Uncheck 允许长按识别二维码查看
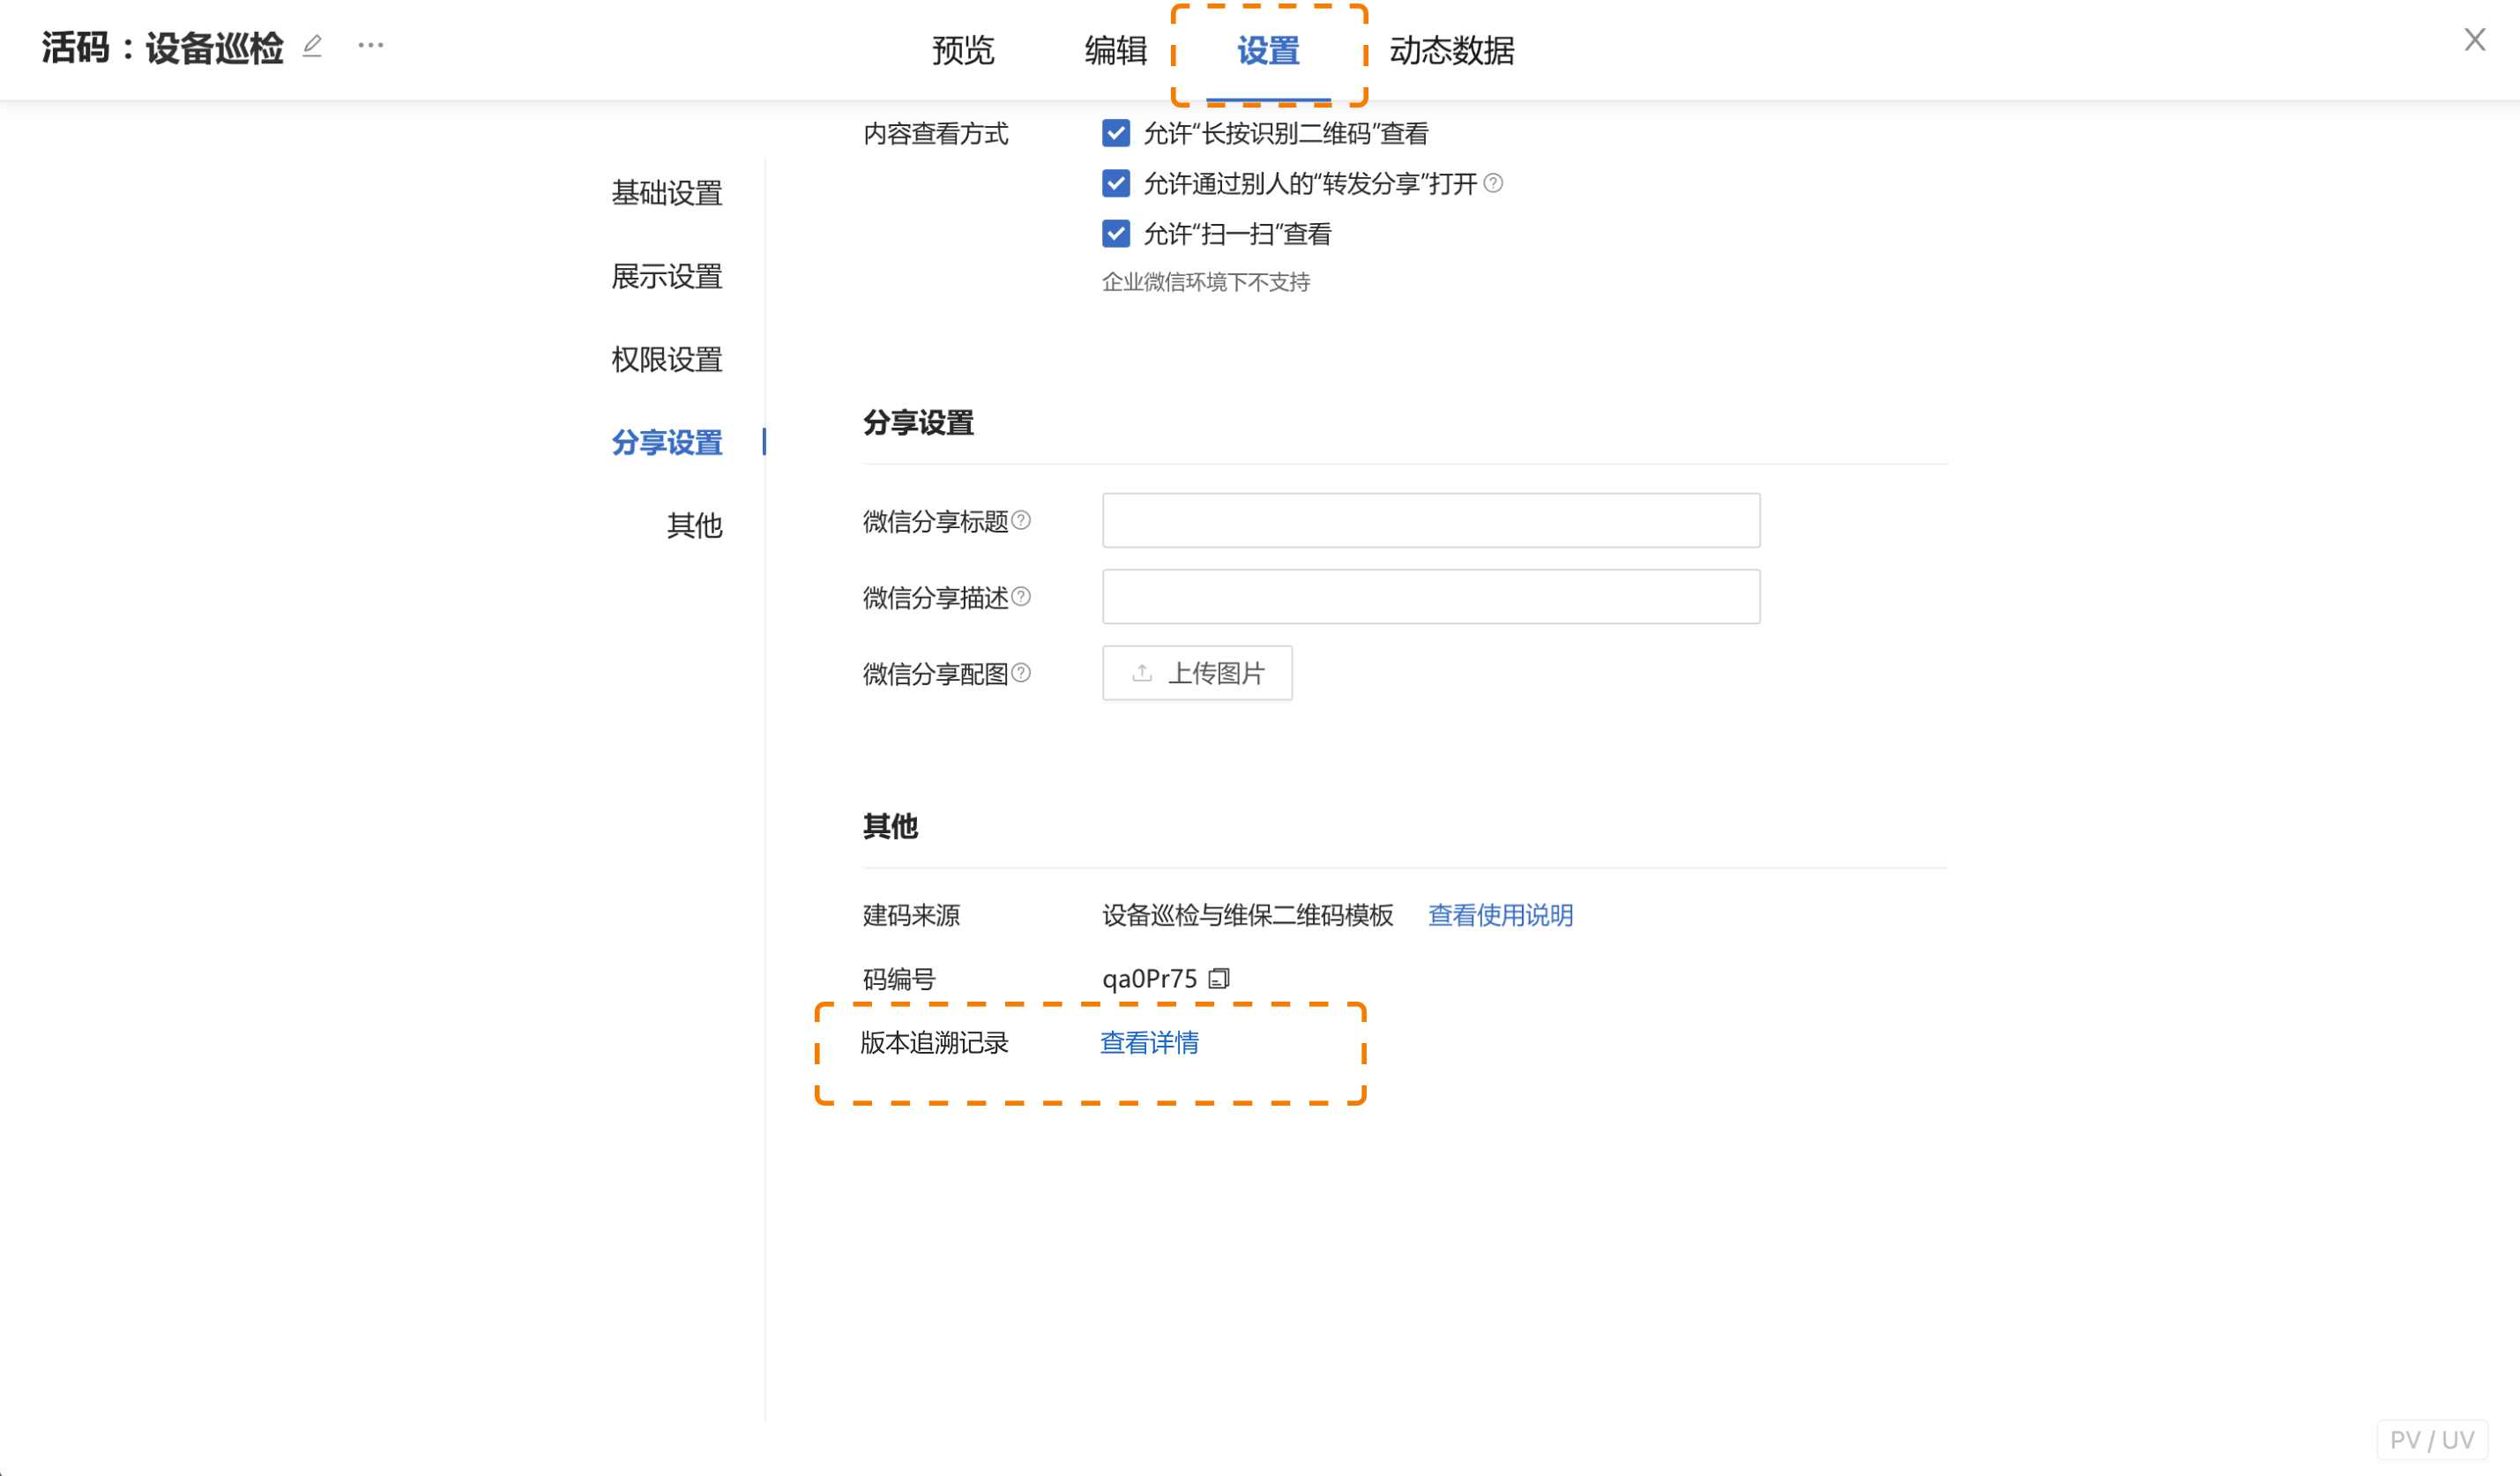 (x=1115, y=133)
